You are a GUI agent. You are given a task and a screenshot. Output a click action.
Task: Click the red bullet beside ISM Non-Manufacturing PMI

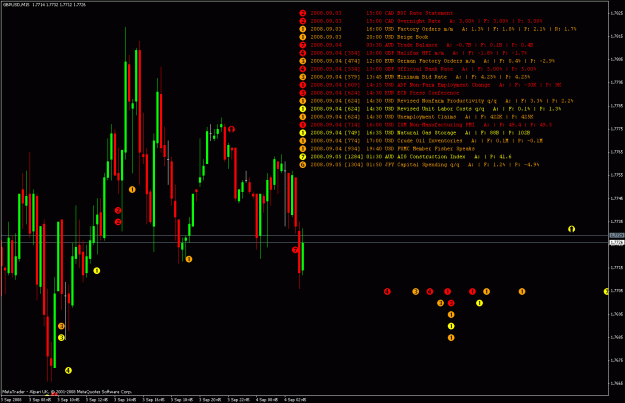303,125
